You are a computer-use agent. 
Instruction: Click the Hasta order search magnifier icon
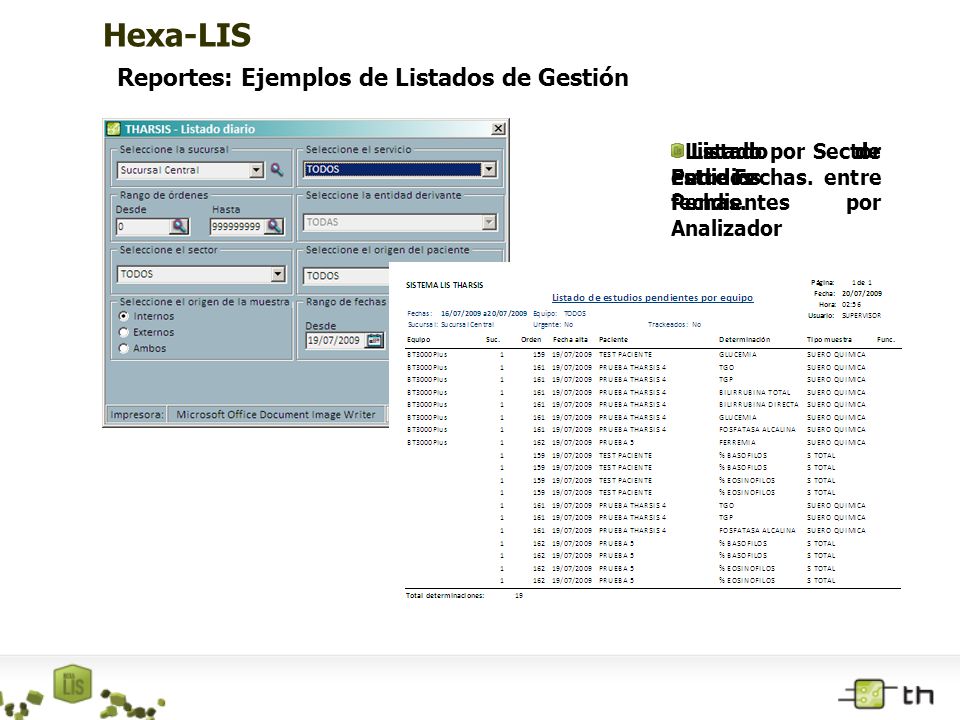(274, 227)
